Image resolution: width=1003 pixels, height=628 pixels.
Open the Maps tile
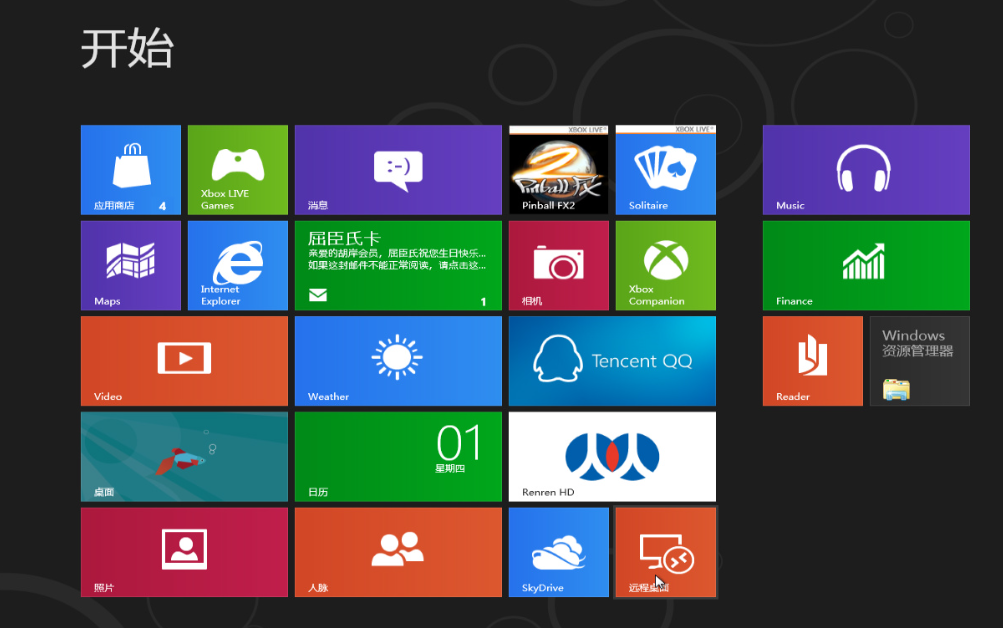(131, 265)
